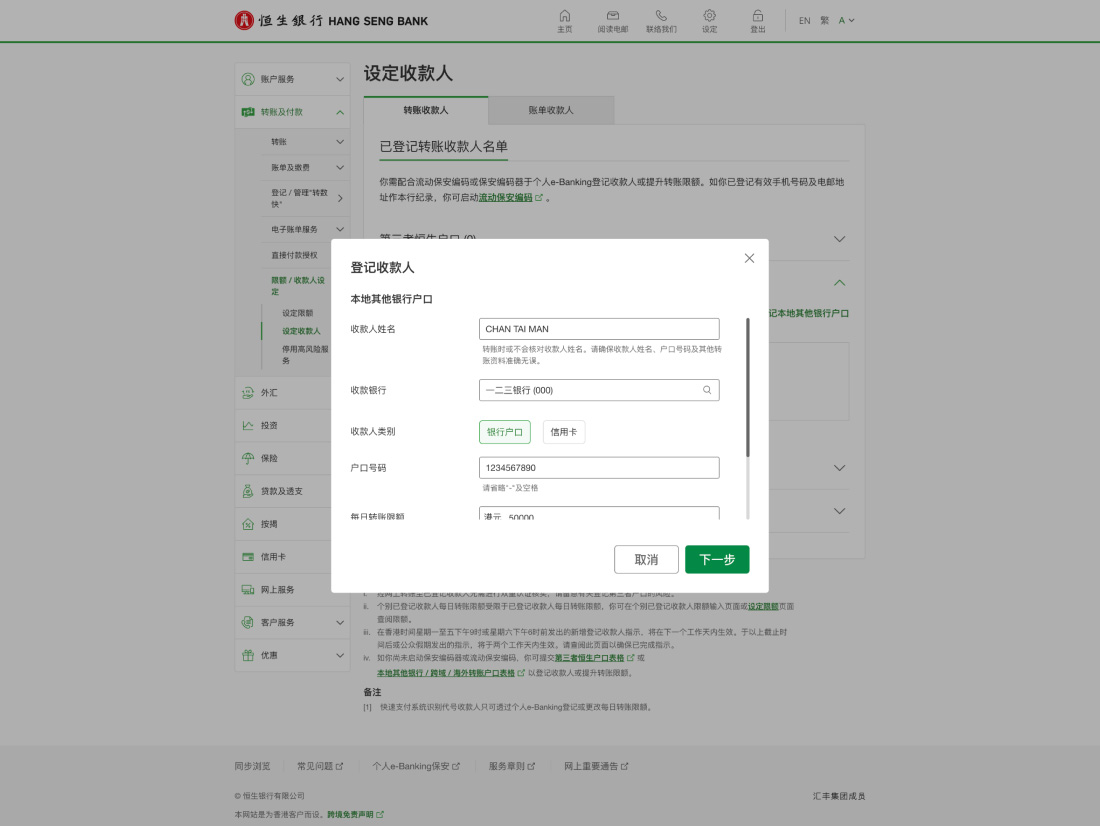Click the 取消 button
The width and height of the screenshot is (1100, 826).
coord(646,559)
